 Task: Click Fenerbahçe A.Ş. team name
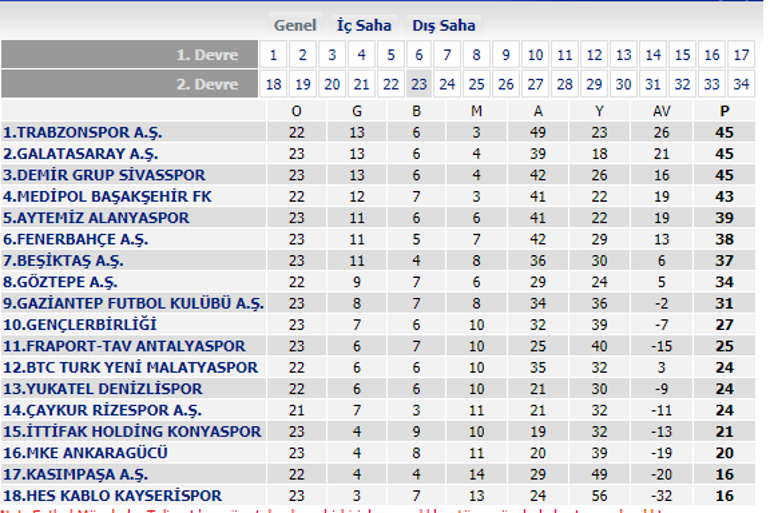(x=76, y=239)
